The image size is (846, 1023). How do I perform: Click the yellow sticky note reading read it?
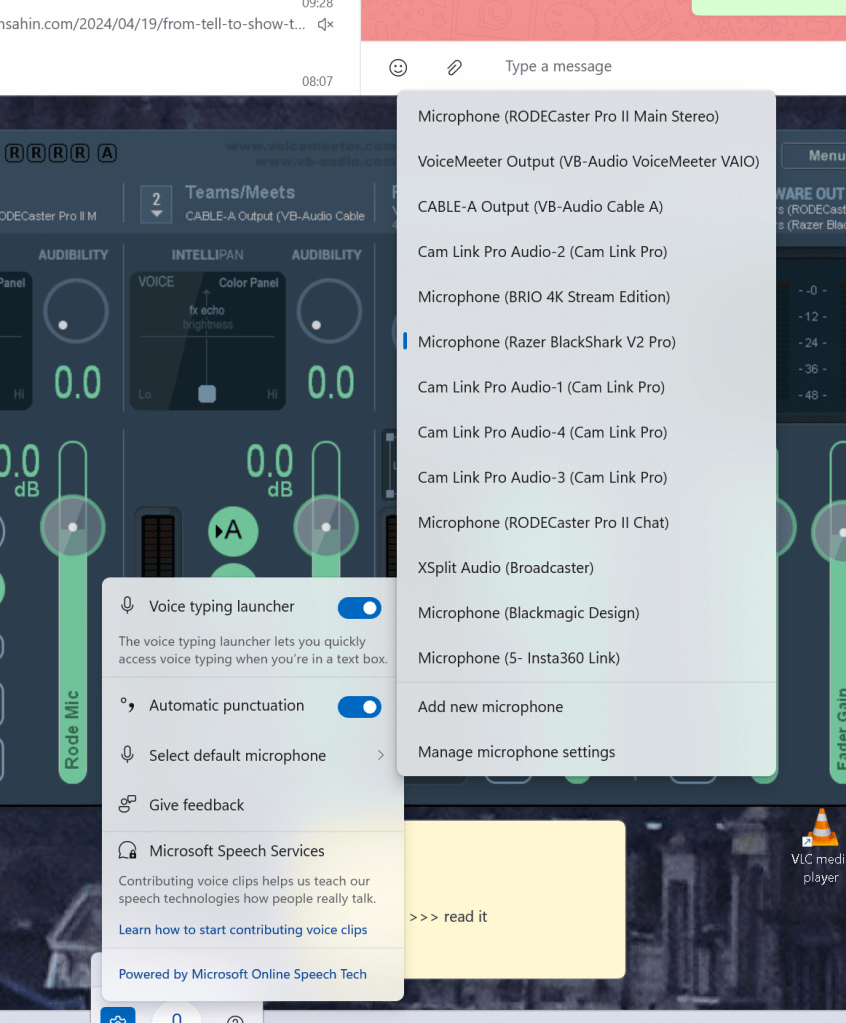click(x=515, y=899)
